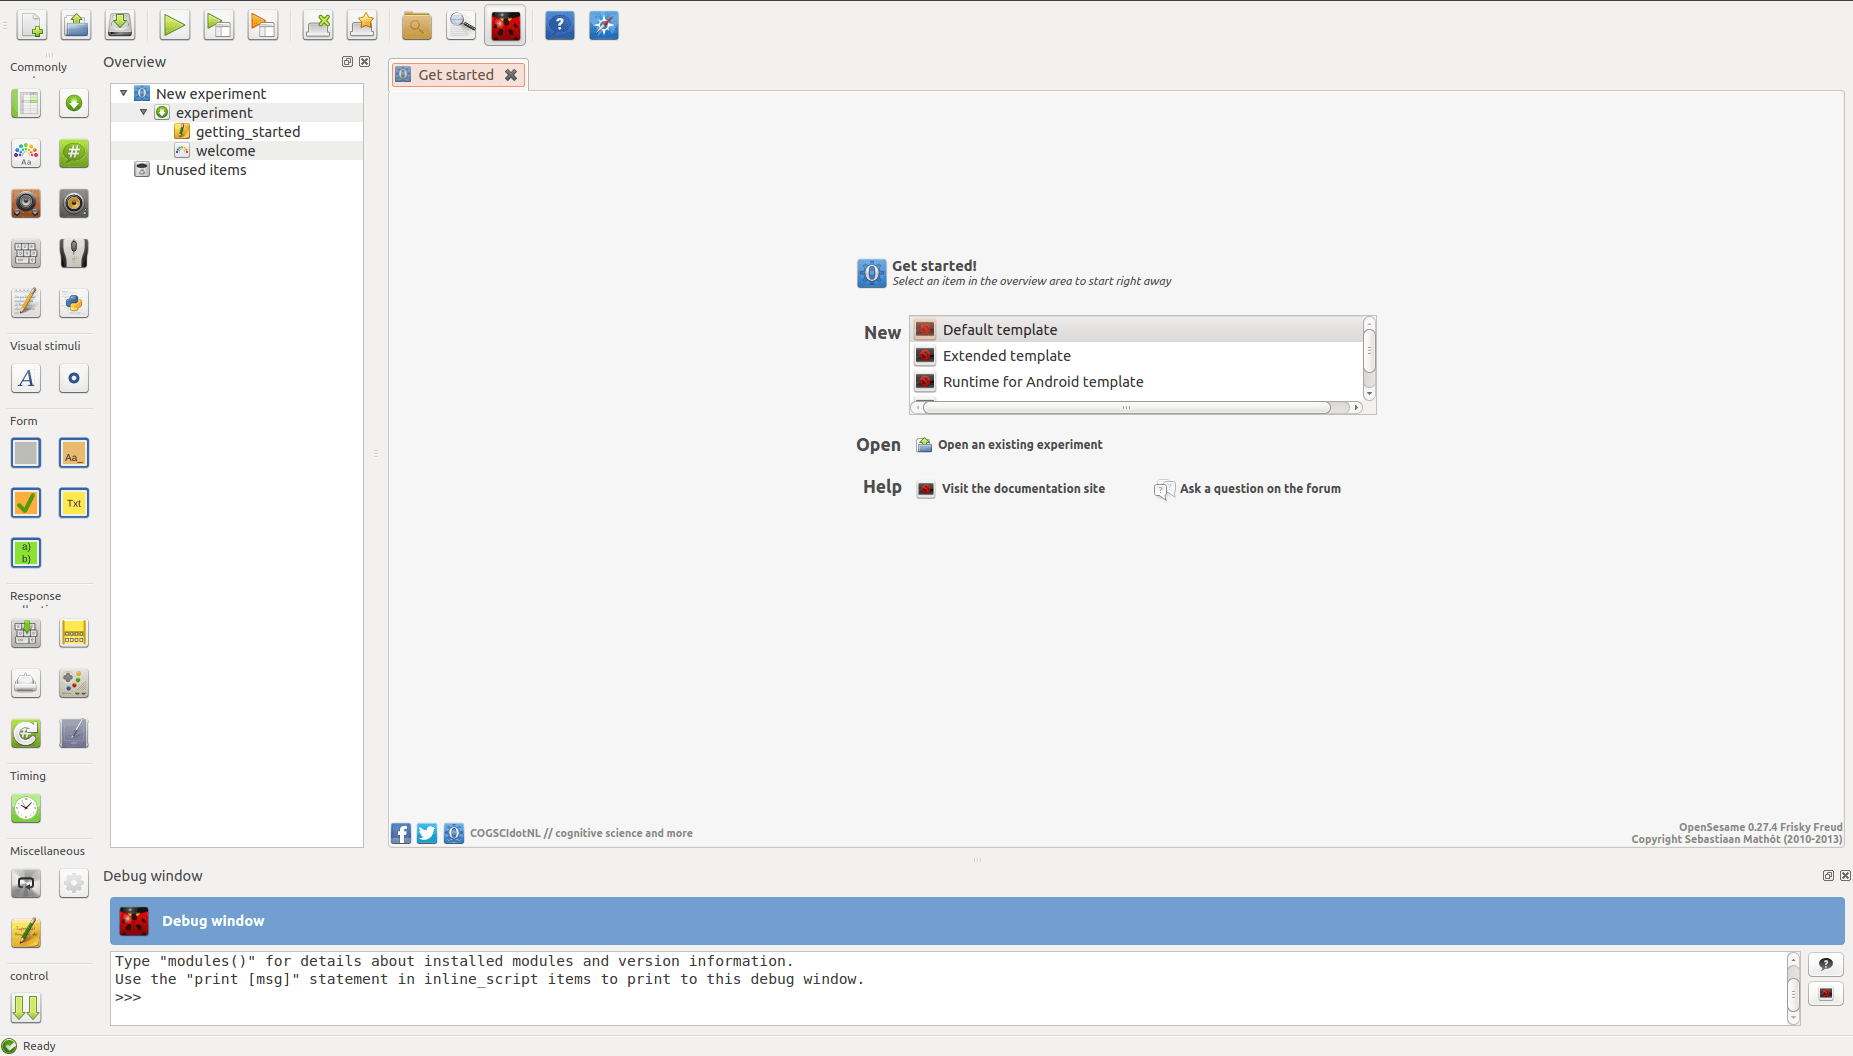Select the gear plugin item under Miscellaneous

74,883
